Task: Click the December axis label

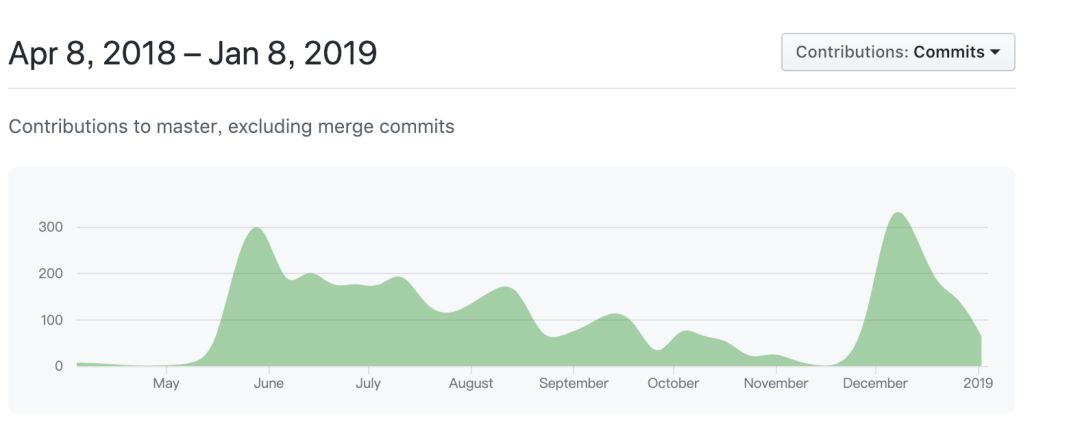Action: click(x=875, y=384)
